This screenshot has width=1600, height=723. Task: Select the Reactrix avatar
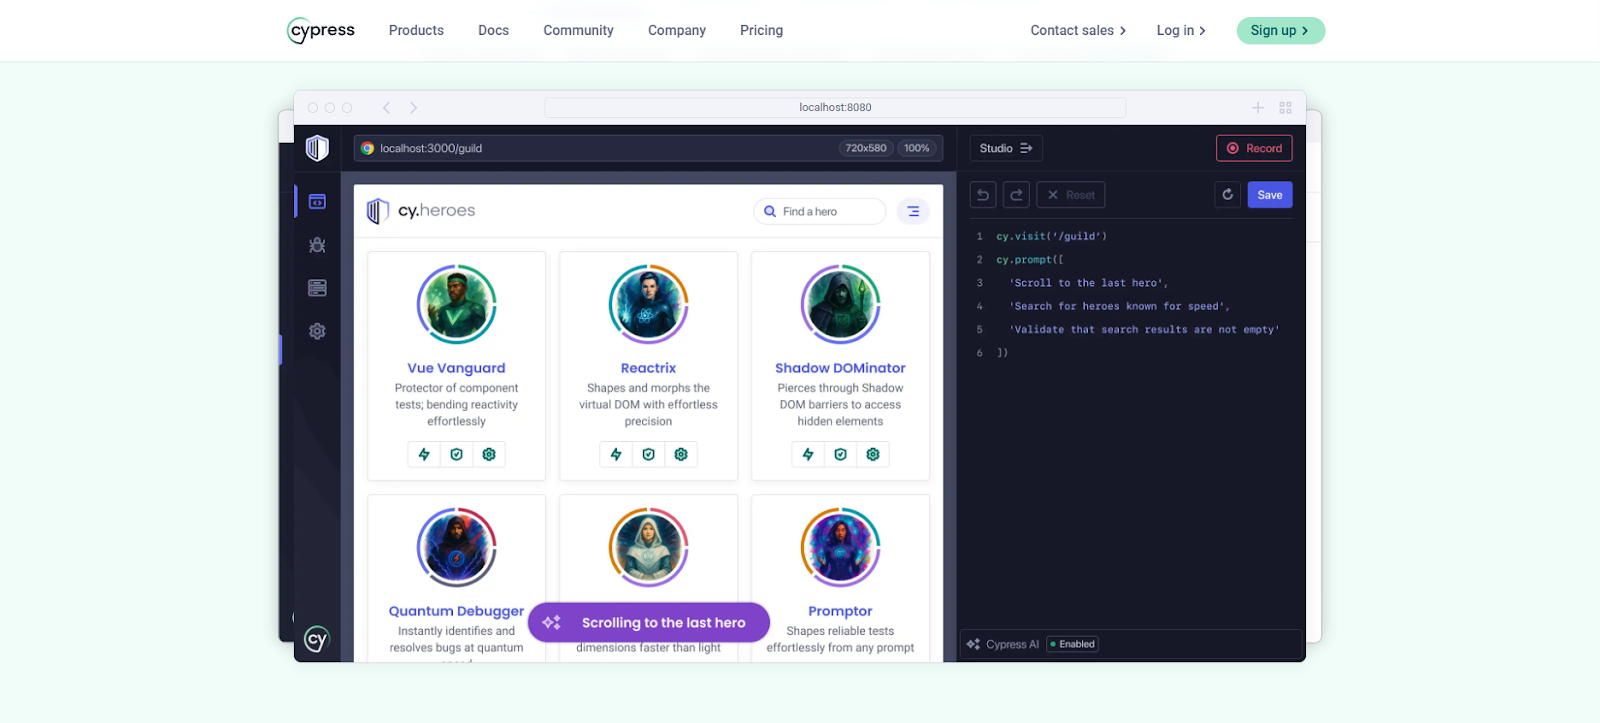click(648, 305)
